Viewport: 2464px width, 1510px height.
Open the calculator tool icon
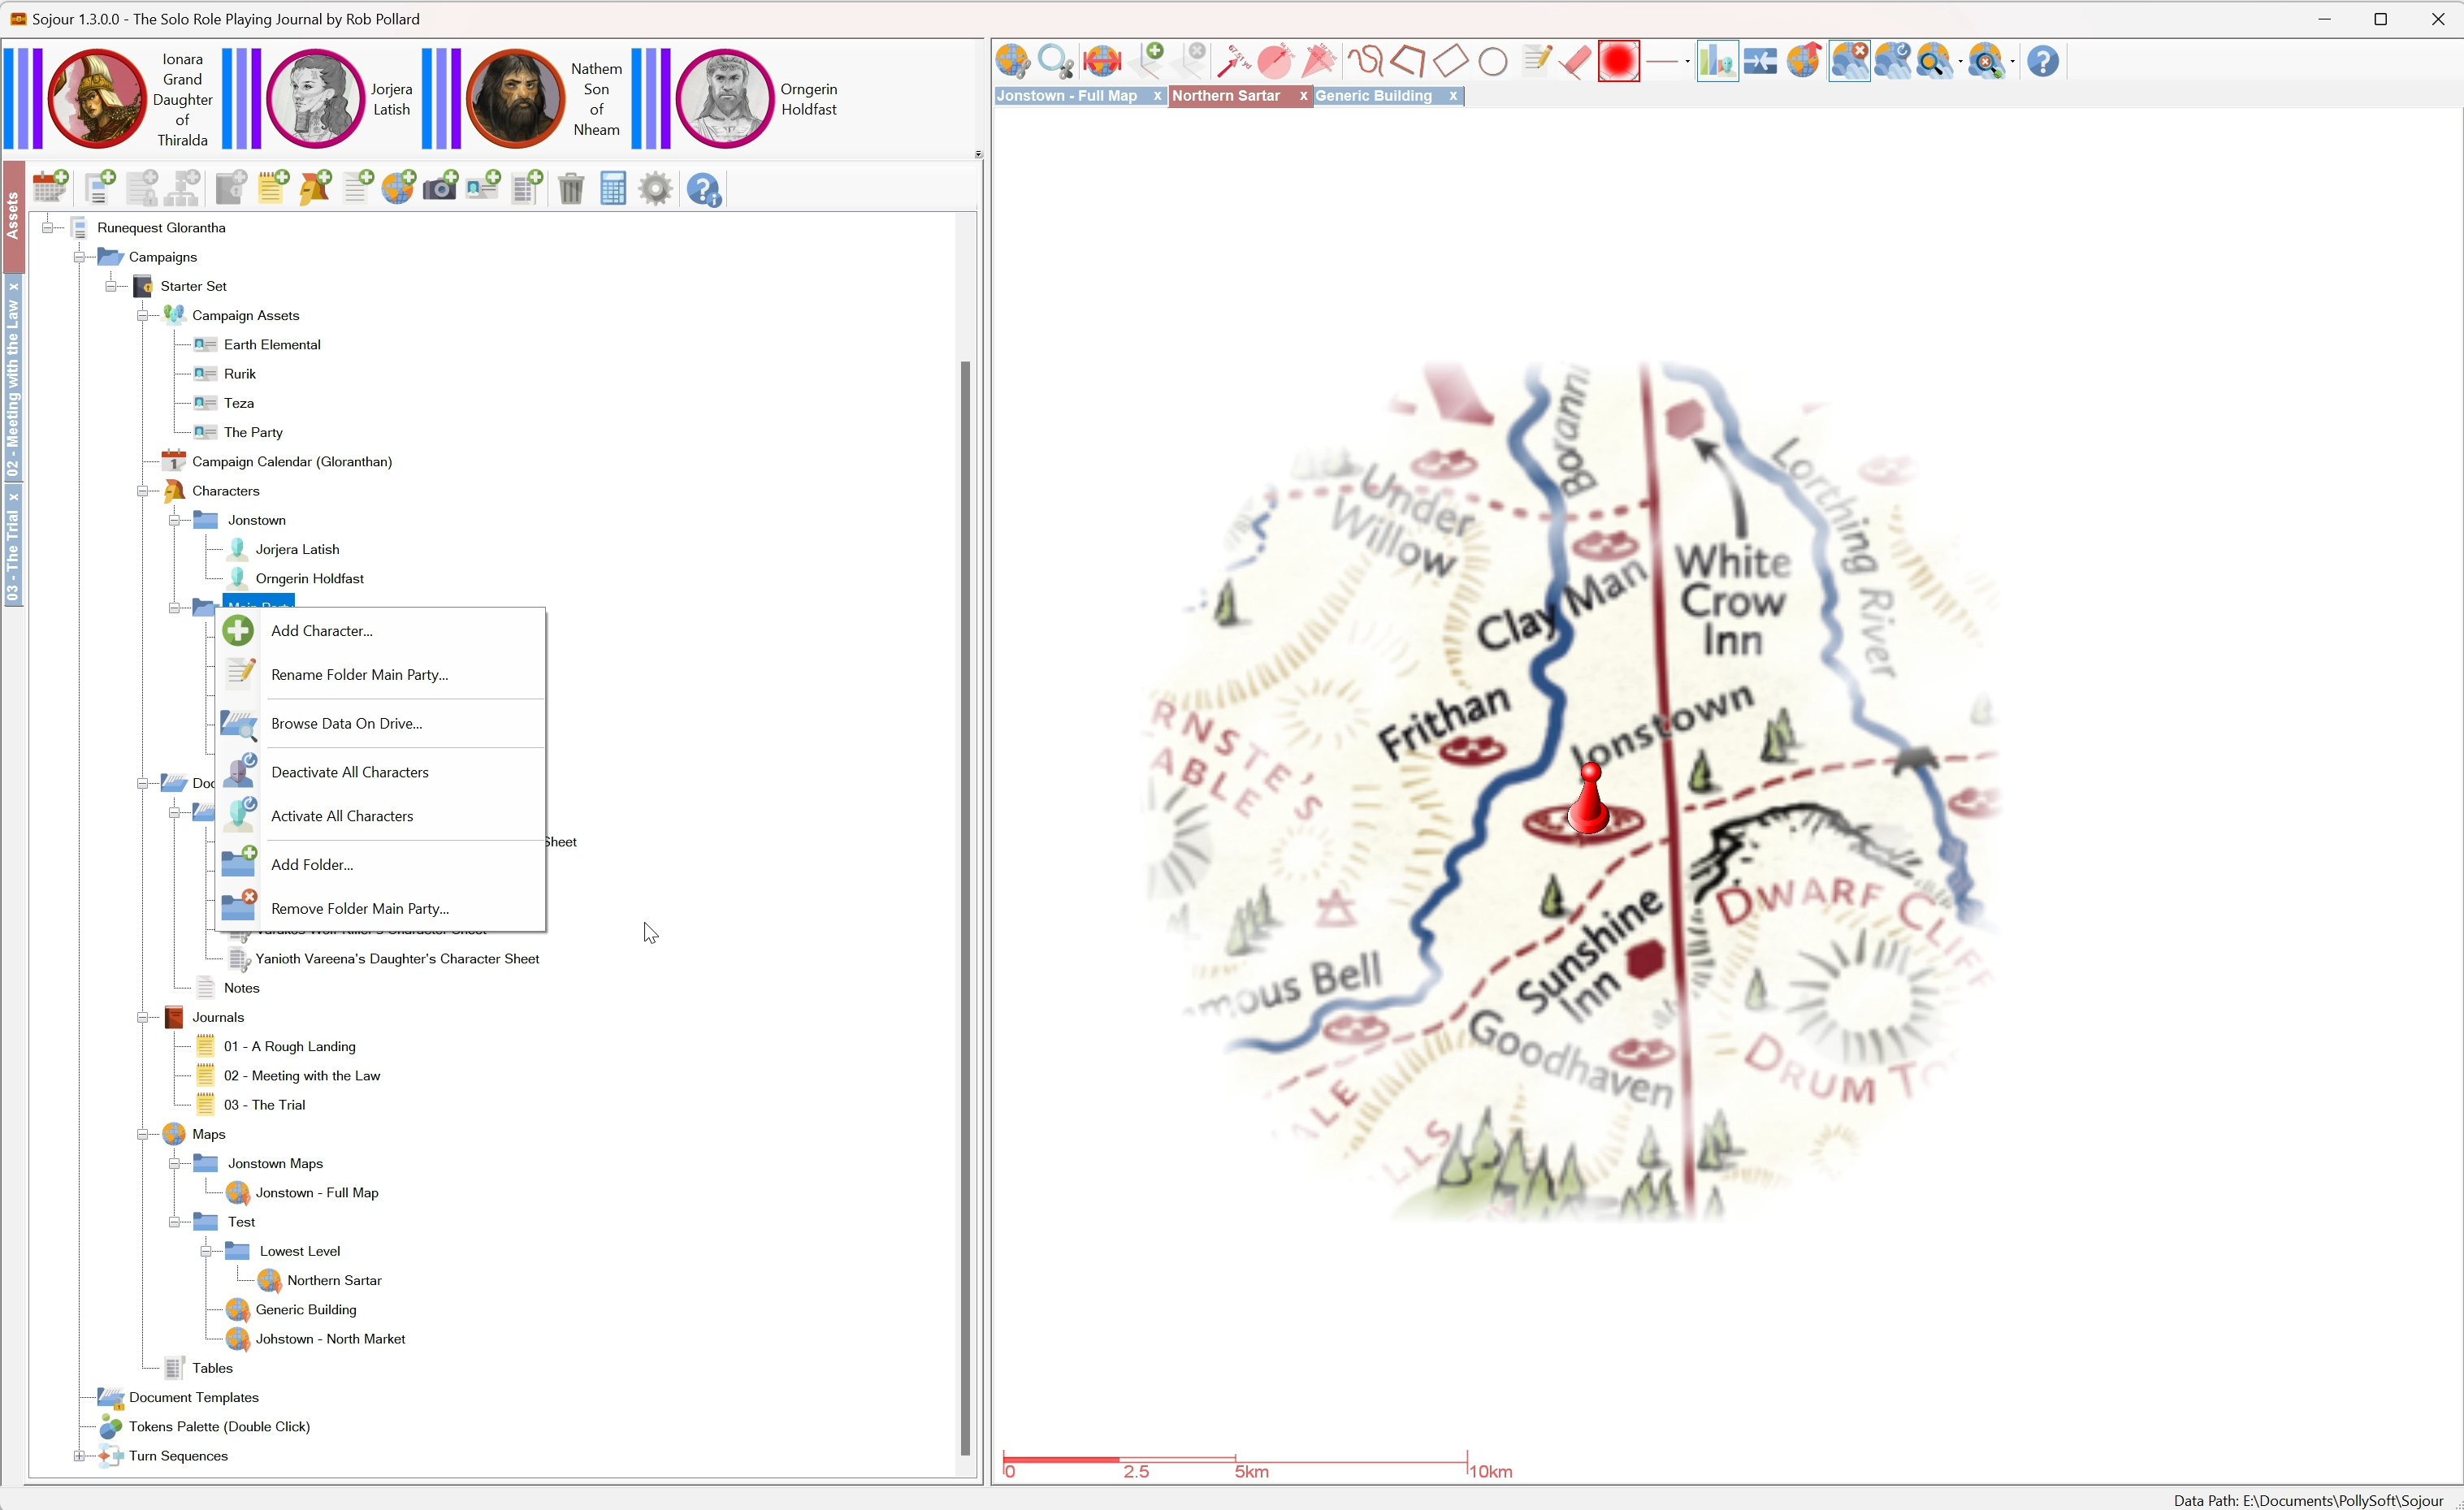click(613, 188)
